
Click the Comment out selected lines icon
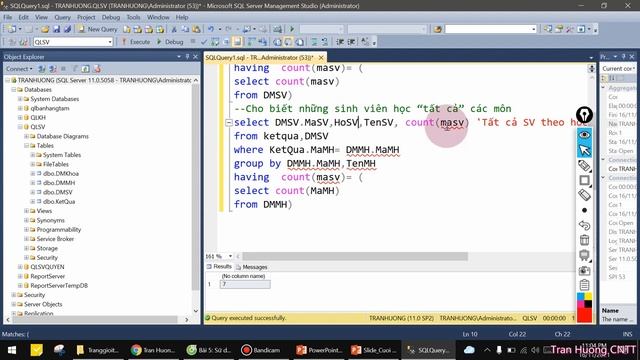coord(314,42)
